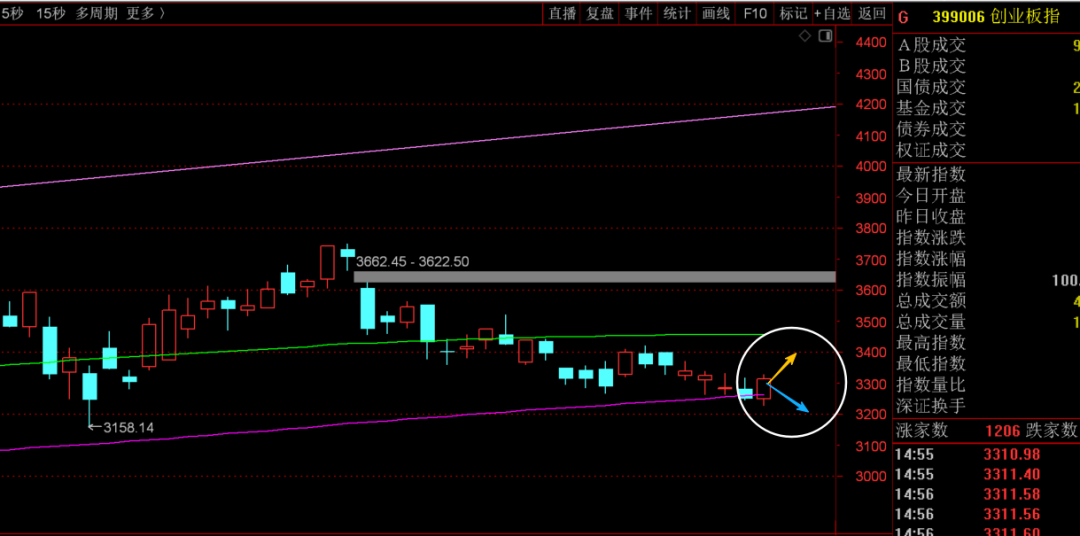Viewport: 1080px width, 536px height.
Task: Open the 直播 live toolbar button
Action: [562, 13]
